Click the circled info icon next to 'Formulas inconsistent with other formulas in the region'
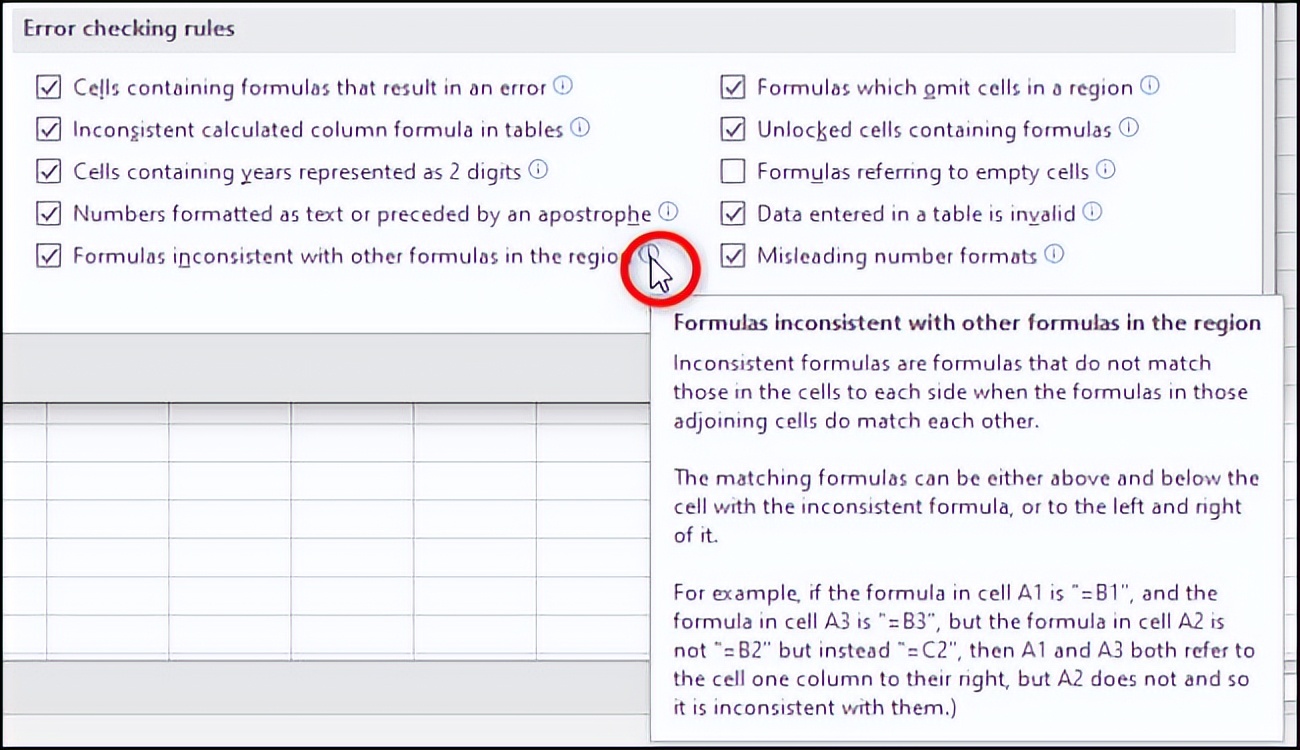The image size is (1300, 750). point(652,254)
